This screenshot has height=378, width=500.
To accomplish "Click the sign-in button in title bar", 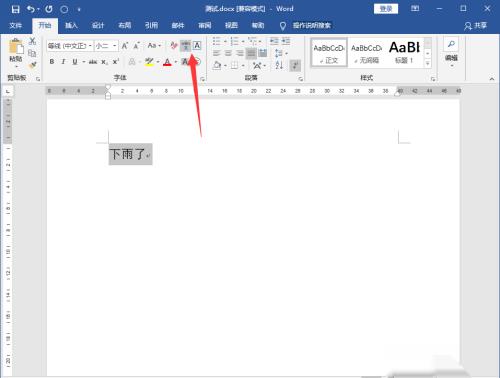I will tap(386, 9).
